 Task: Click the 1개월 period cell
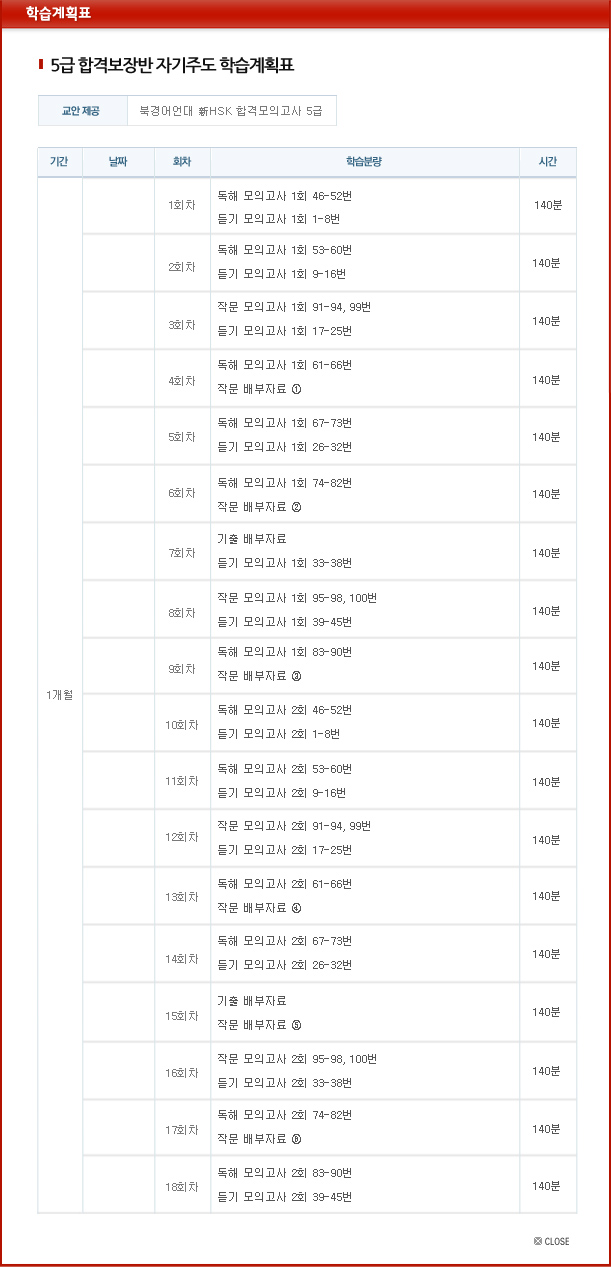tap(59, 695)
